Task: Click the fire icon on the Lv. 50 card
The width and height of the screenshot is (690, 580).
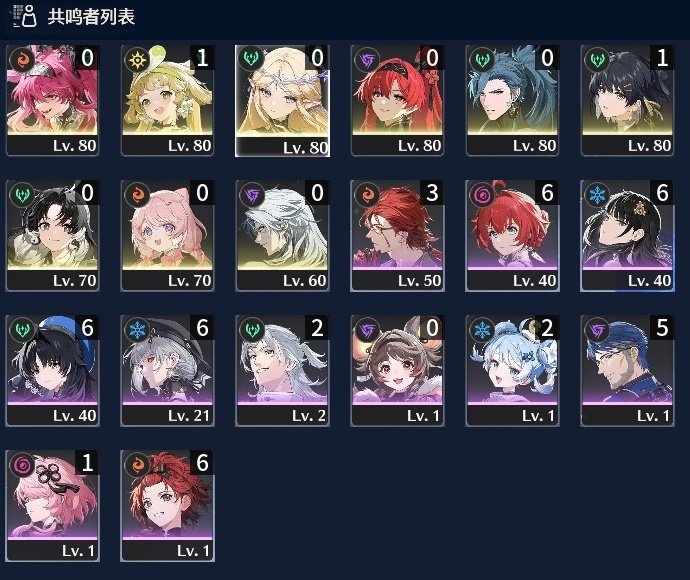Action: (367, 194)
